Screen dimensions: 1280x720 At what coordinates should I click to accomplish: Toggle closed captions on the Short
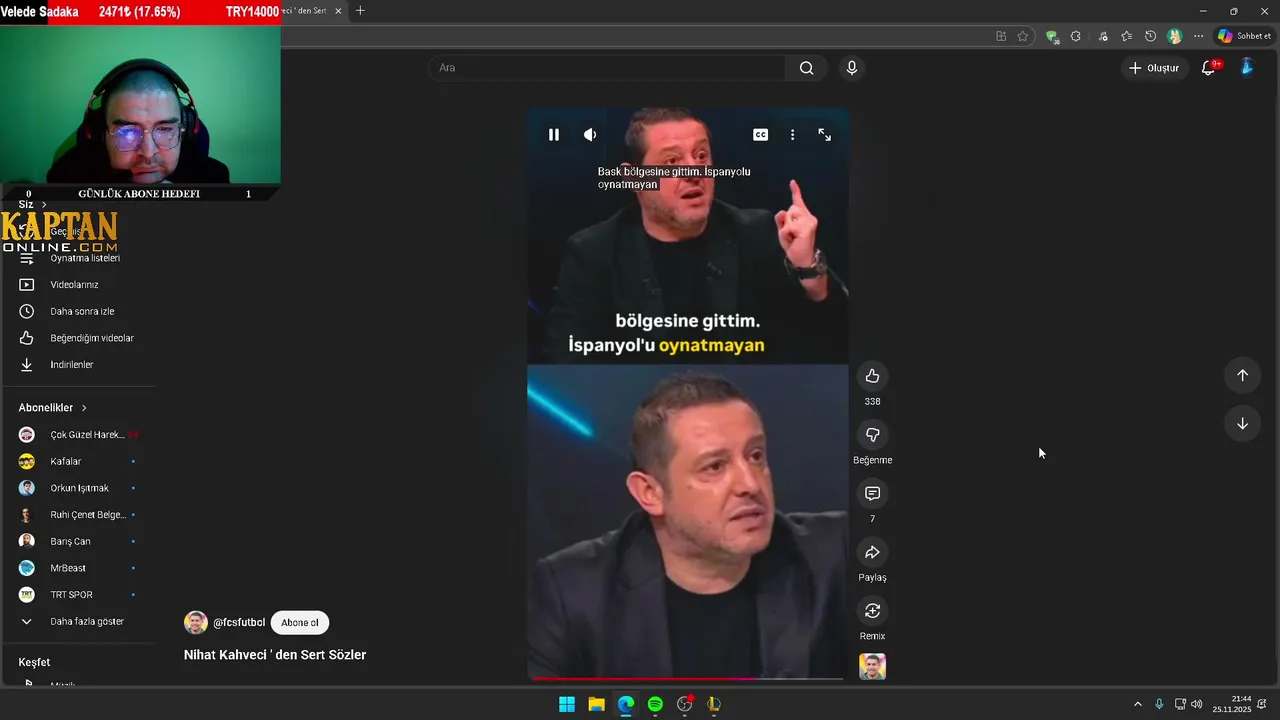pyautogui.click(x=761, y=135)
